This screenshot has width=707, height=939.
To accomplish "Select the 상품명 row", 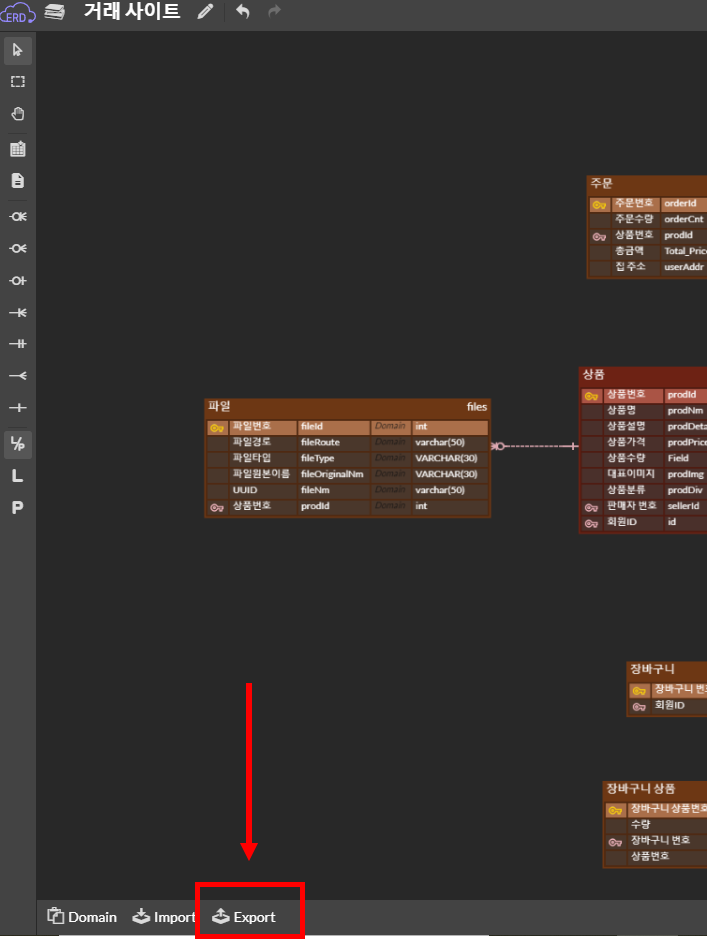I will (645, 411).
